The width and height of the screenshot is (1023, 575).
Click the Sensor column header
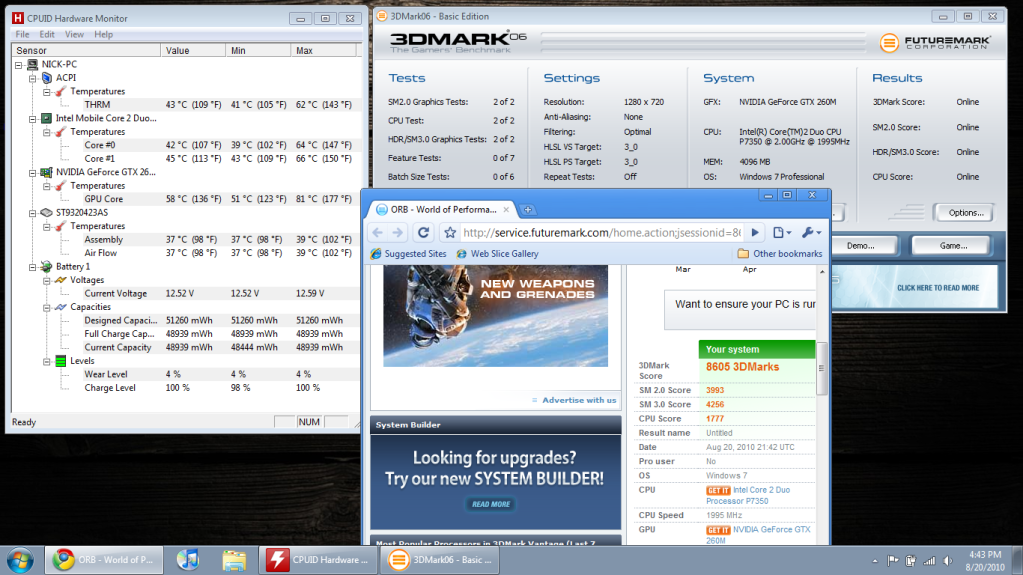[86, 50]
